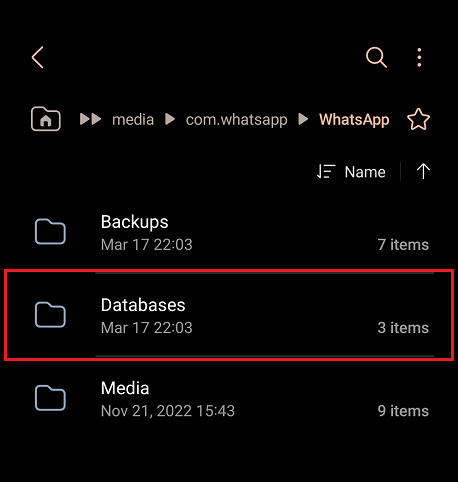
Task: Go to home storage folder icon
Action: coord(46,119)
